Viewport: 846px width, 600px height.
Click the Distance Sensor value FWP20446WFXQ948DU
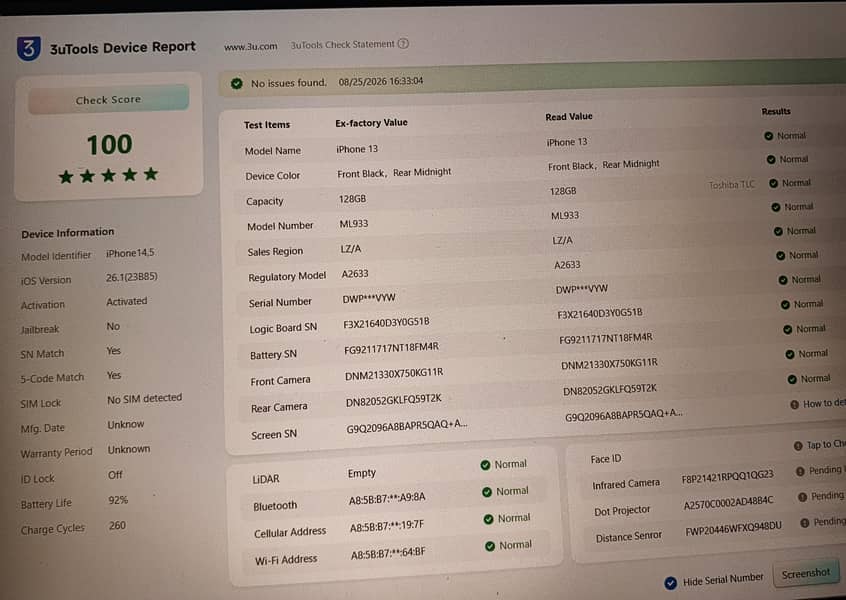click(x=733, y=528)
